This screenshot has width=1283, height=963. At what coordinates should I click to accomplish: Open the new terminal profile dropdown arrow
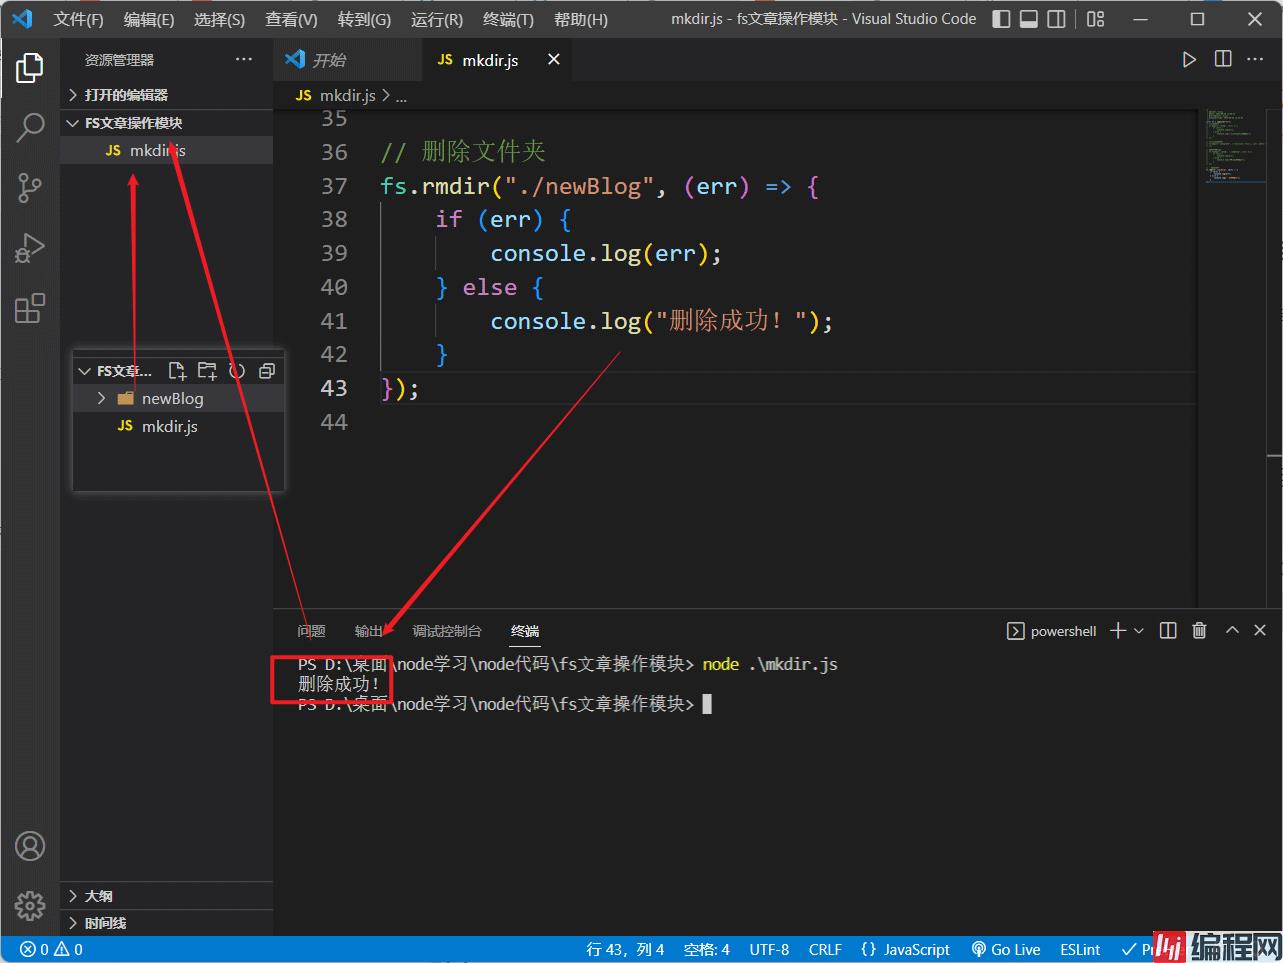point(1139,631)
